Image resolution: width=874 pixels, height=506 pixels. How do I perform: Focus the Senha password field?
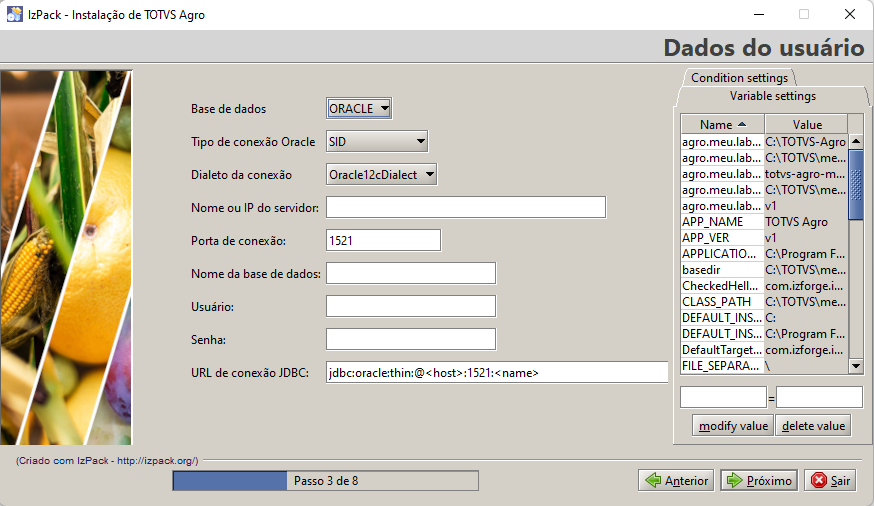pyautogui.click(x=411, y=339)
